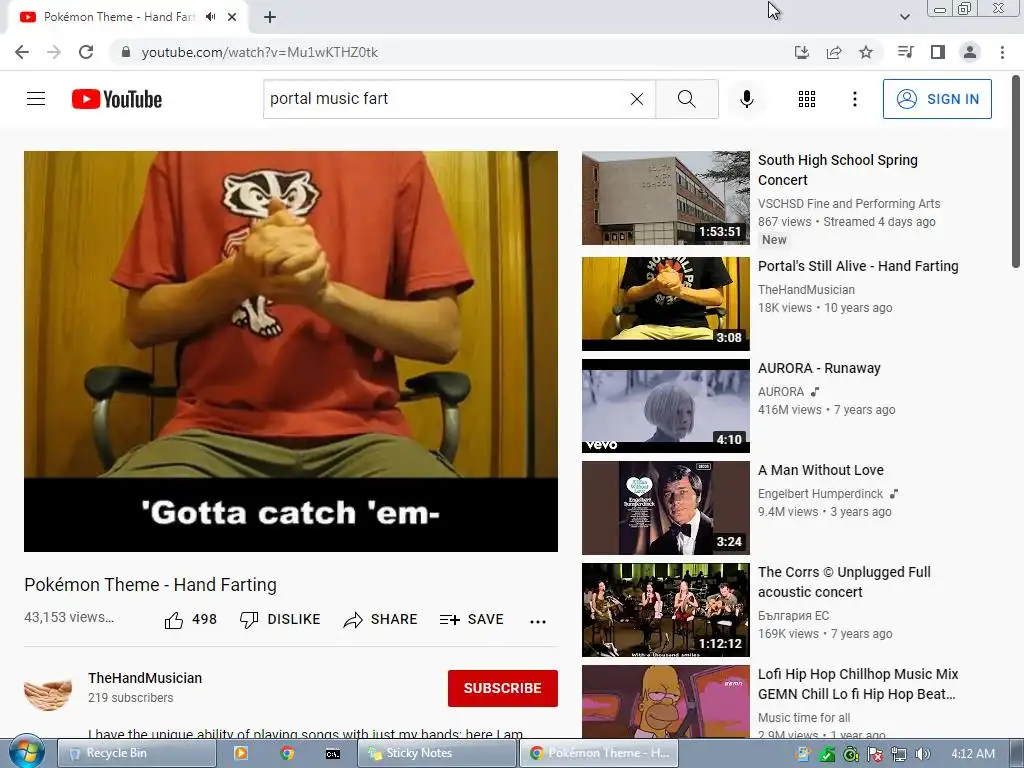
Task: Open the Windows Start menu
Action: [26, 752]
